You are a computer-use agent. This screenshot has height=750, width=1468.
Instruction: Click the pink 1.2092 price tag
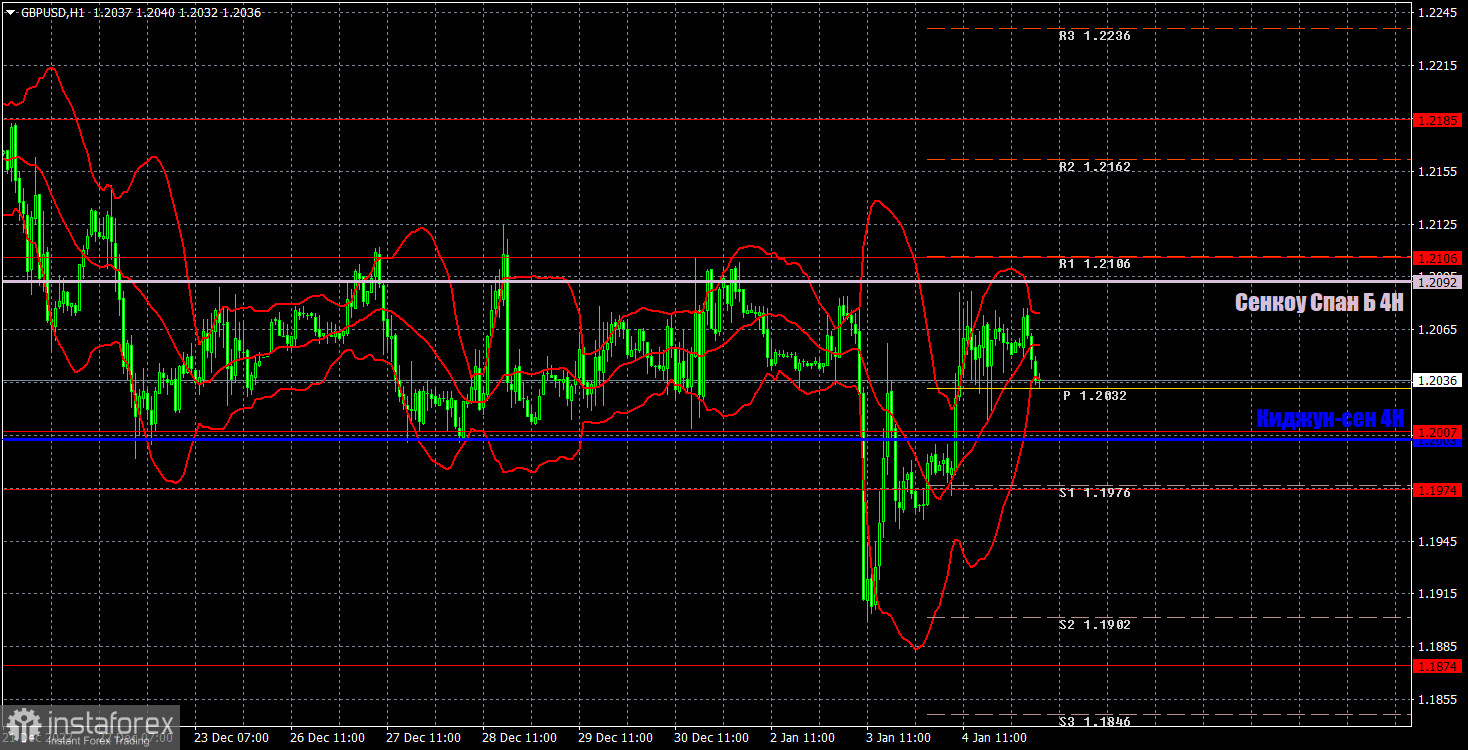tap(1438, 282)
